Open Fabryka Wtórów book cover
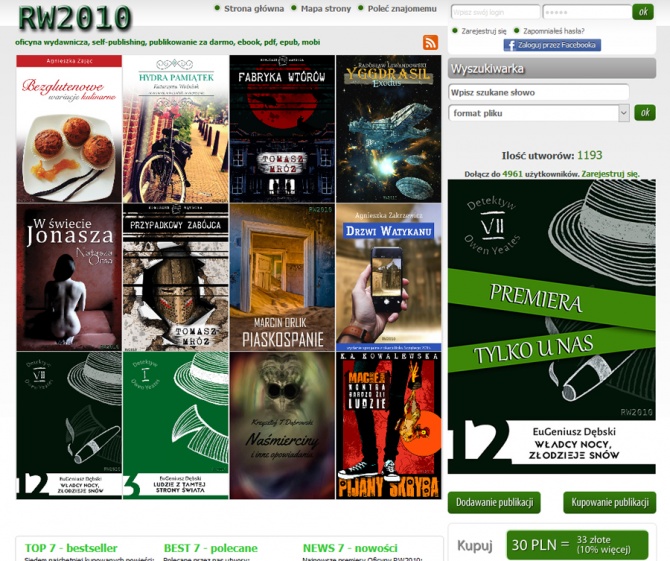Viewport: 670px width, 561px height. click(282, 129)
